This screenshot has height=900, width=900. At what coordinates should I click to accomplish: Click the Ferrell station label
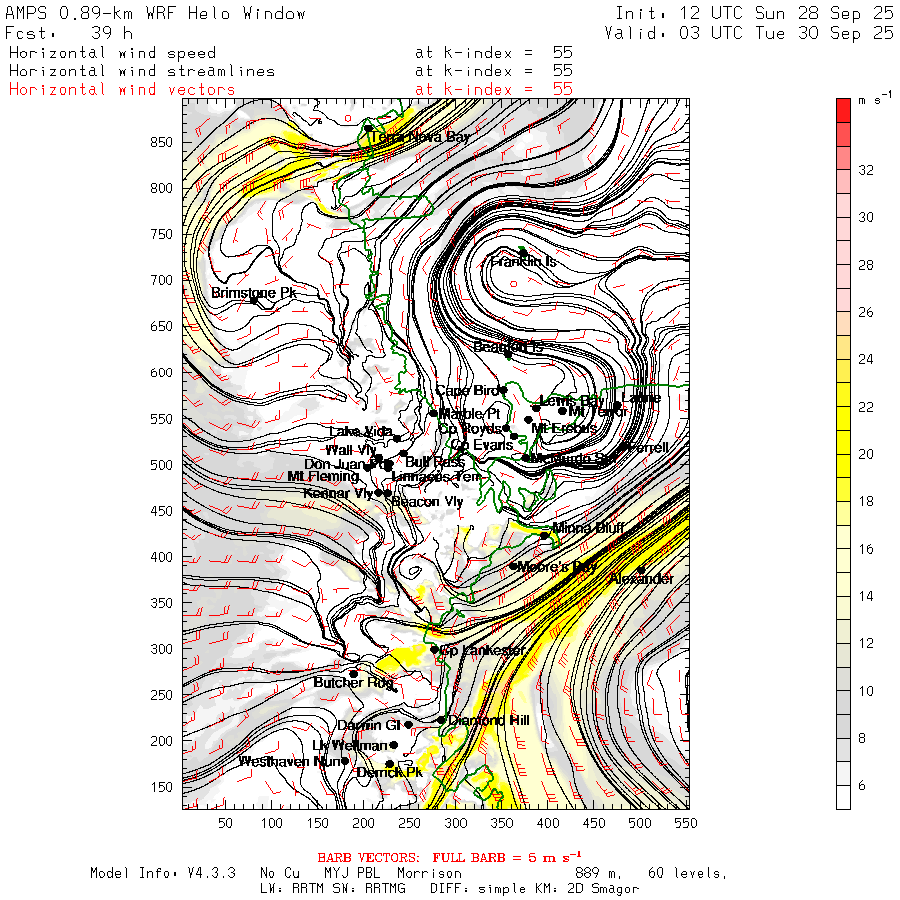[648, 447]
